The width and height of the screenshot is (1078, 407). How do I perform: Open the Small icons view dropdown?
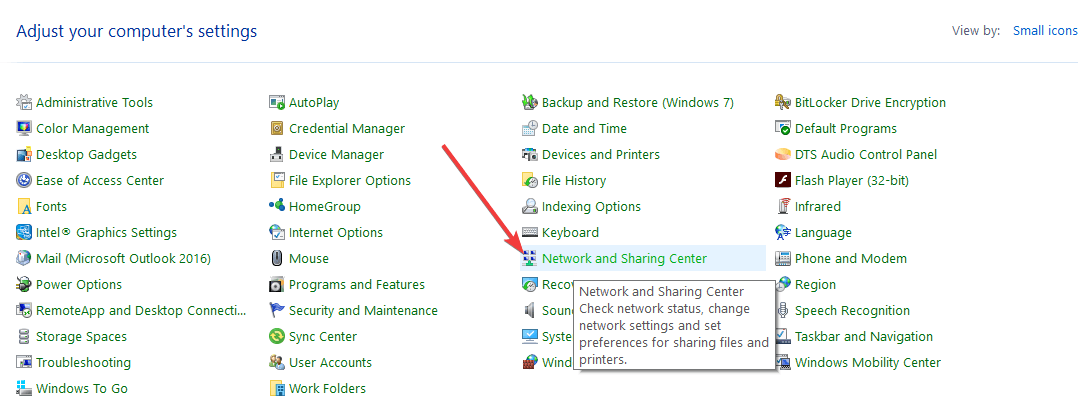(1045, 31)
